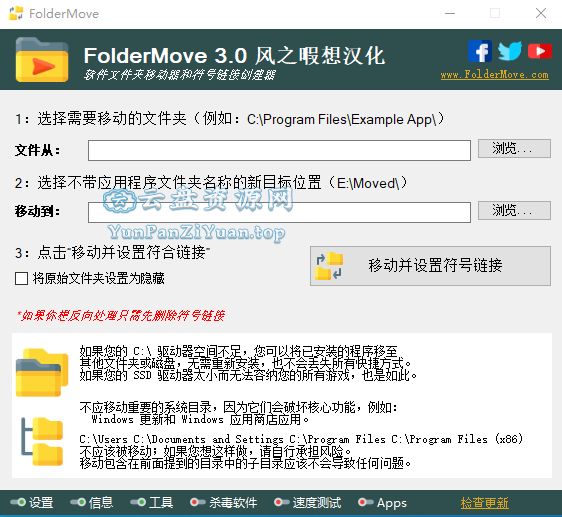Open www.FolderMove.com link
Image resolution: width=562 pixels, height=517 pixels.
coord(495,75)
